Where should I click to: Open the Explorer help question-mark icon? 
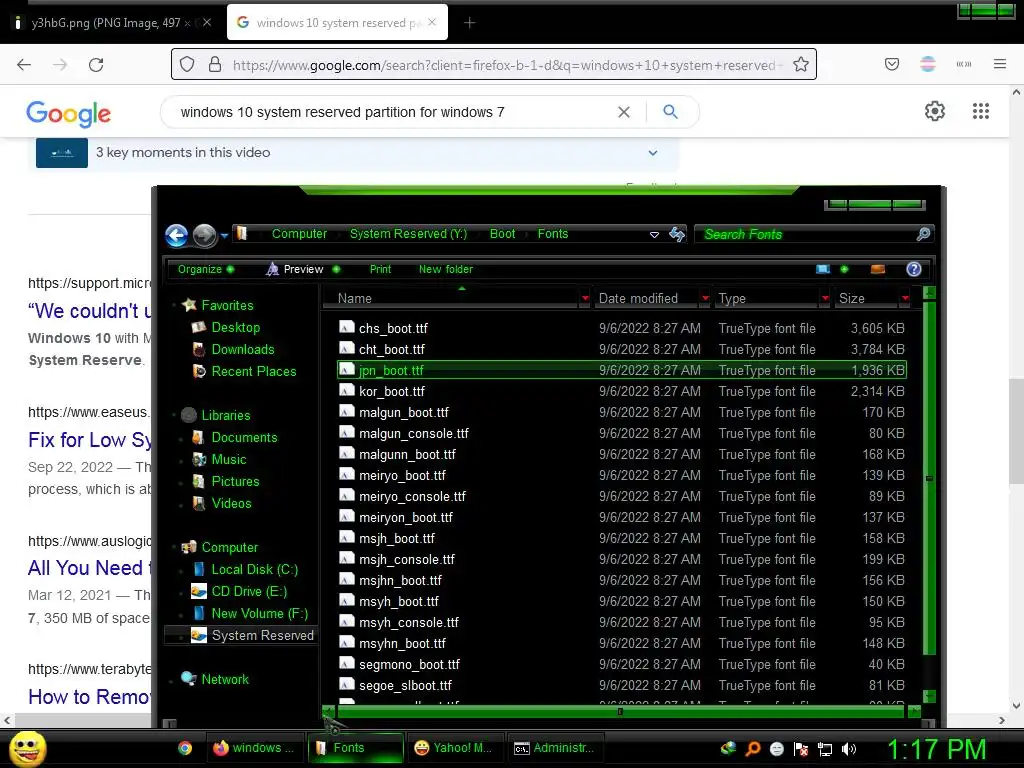(x=914, y=269)
